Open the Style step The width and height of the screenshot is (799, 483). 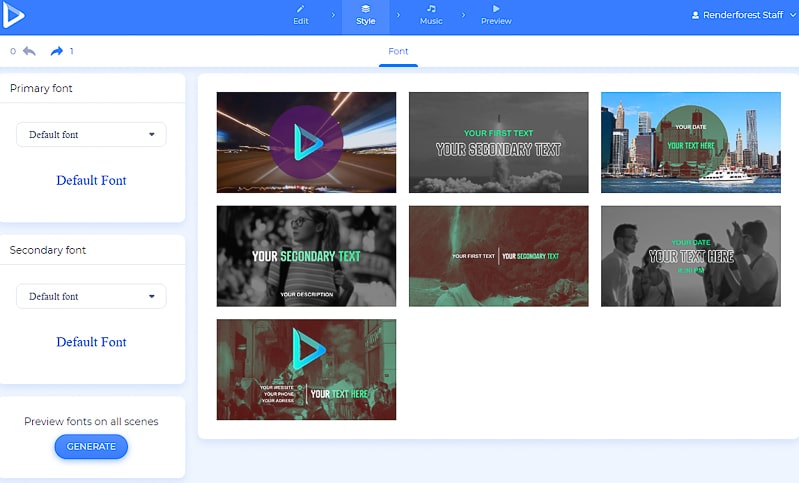coord(365,15)
